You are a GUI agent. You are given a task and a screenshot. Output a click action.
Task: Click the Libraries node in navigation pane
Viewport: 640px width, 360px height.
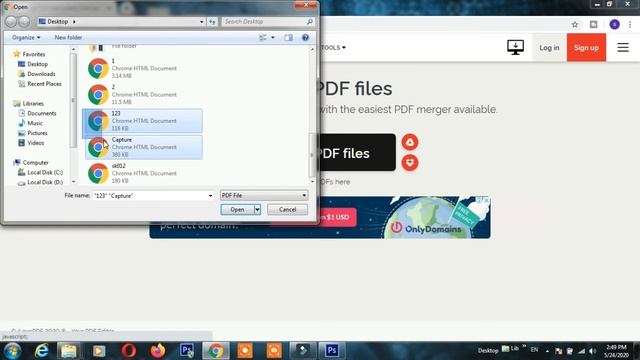(29, 104)
